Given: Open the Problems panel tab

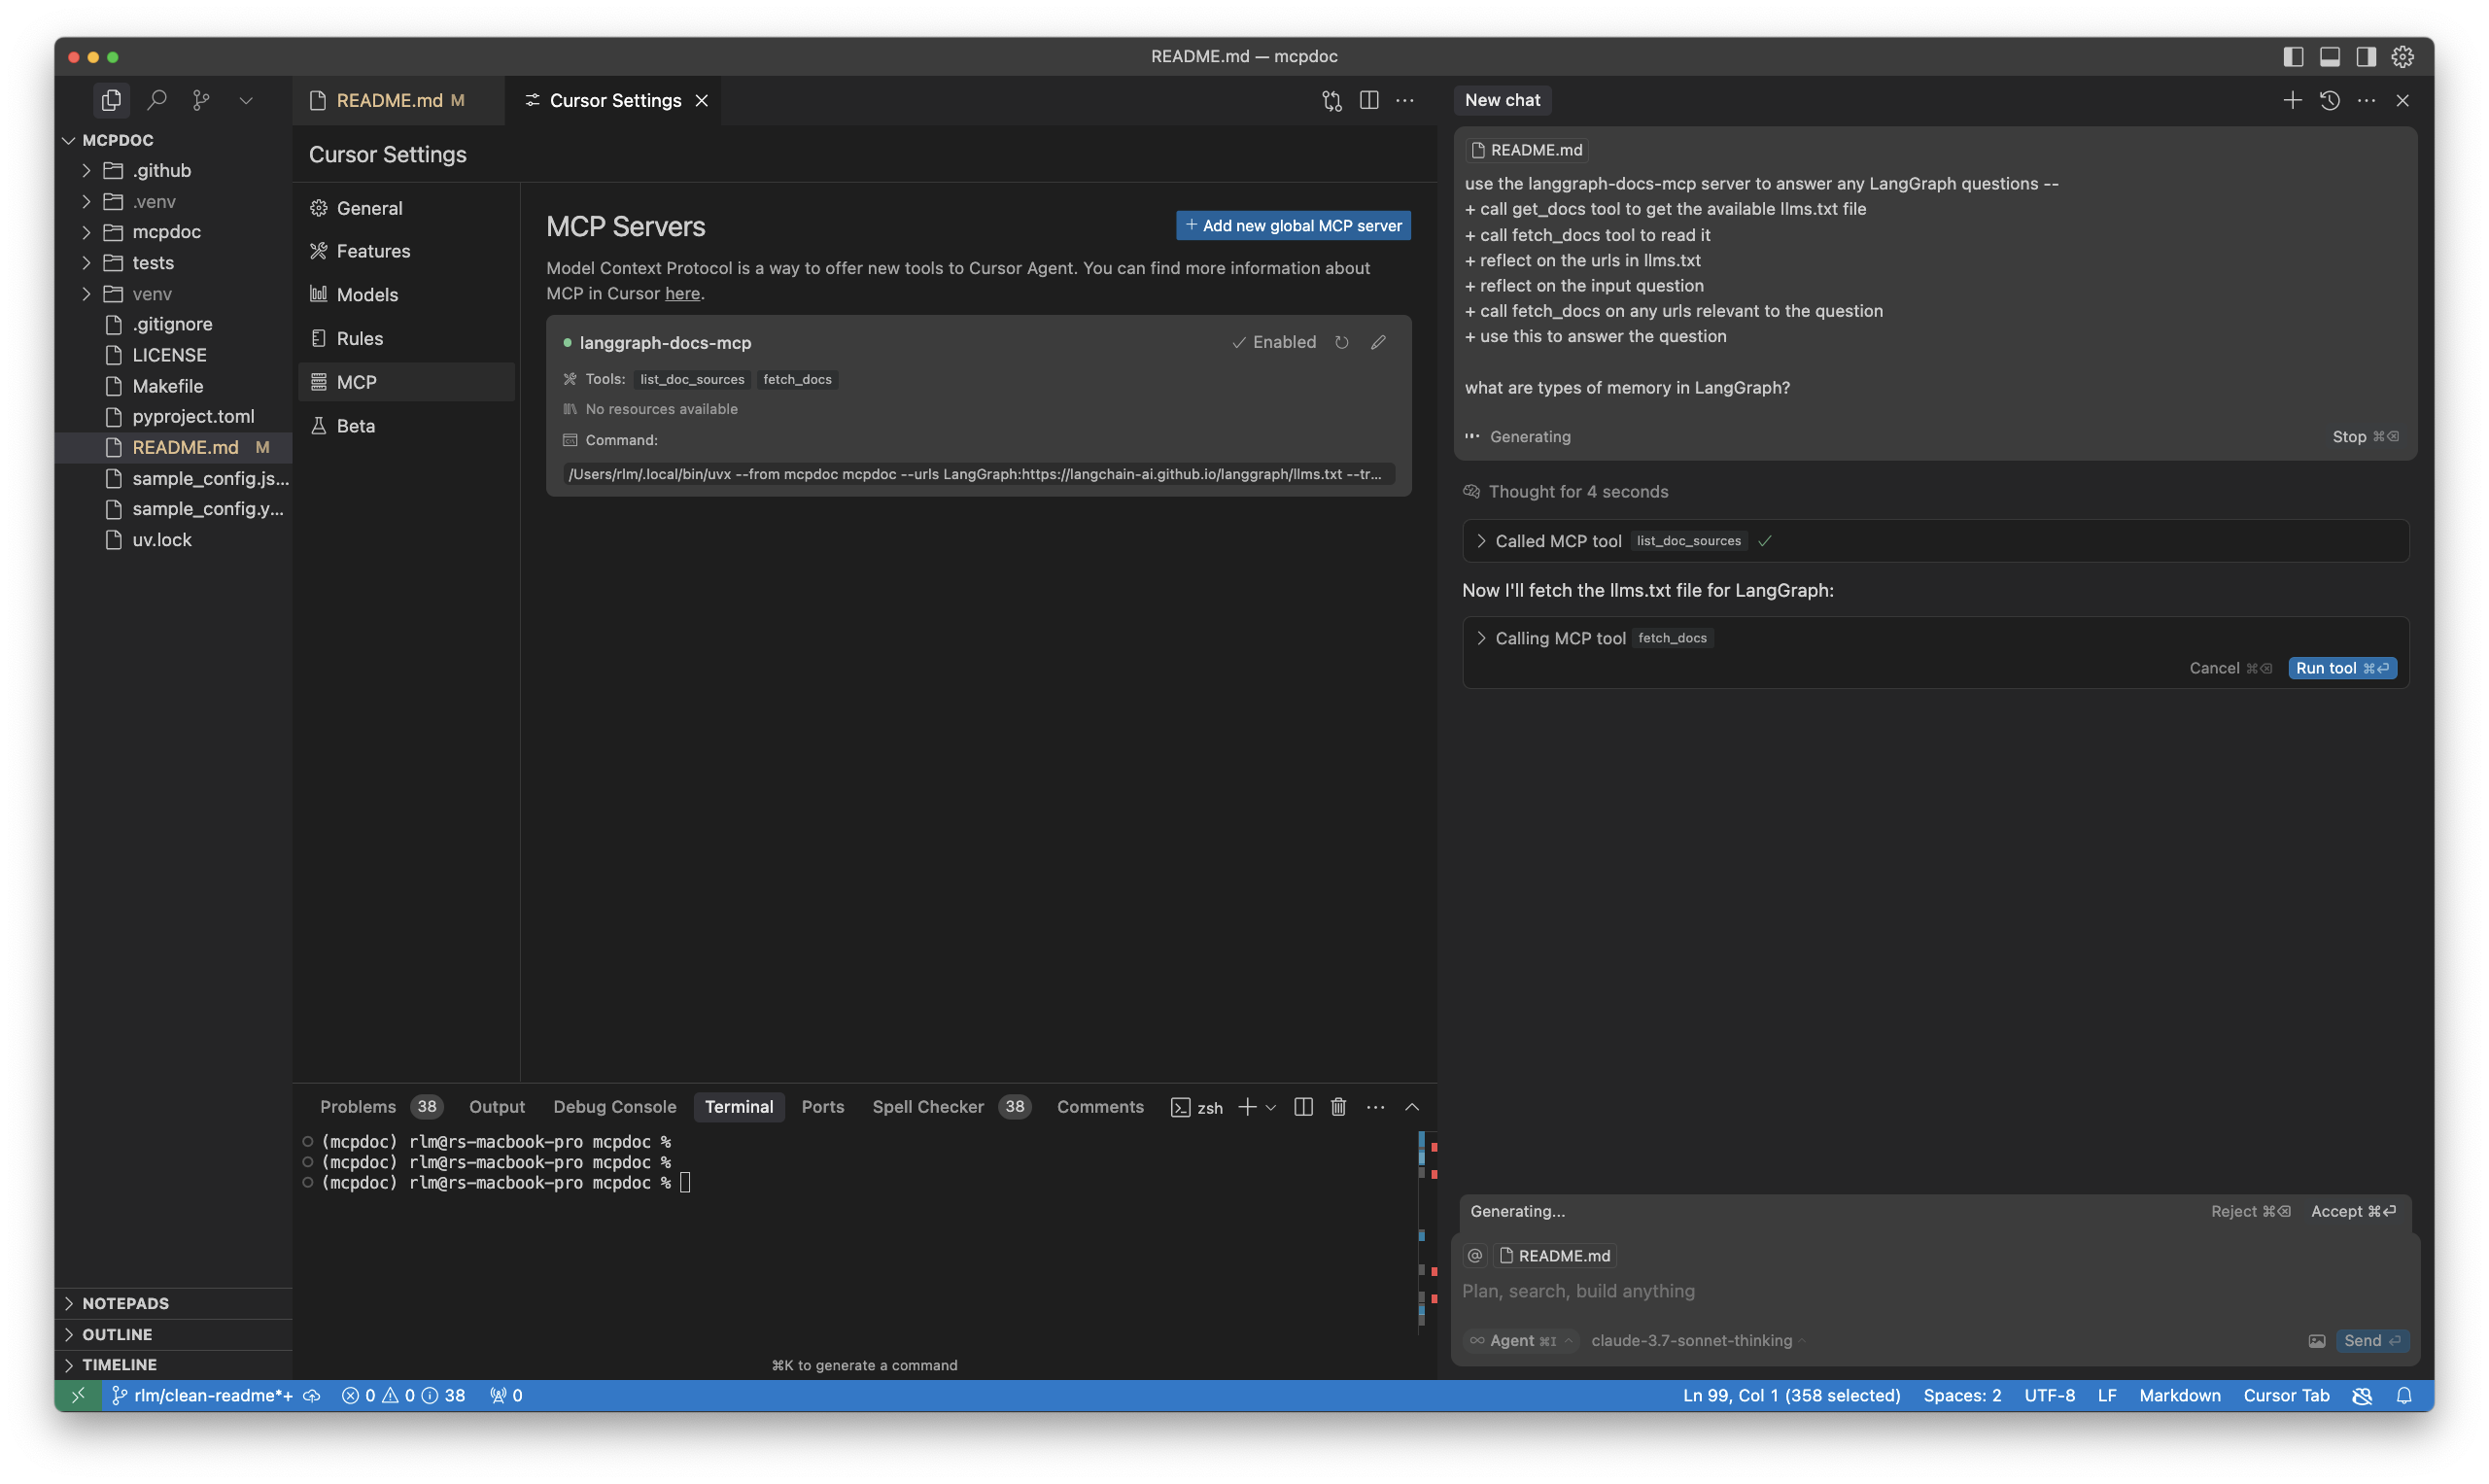Looking at the screenshot, I should (358, 1106).
